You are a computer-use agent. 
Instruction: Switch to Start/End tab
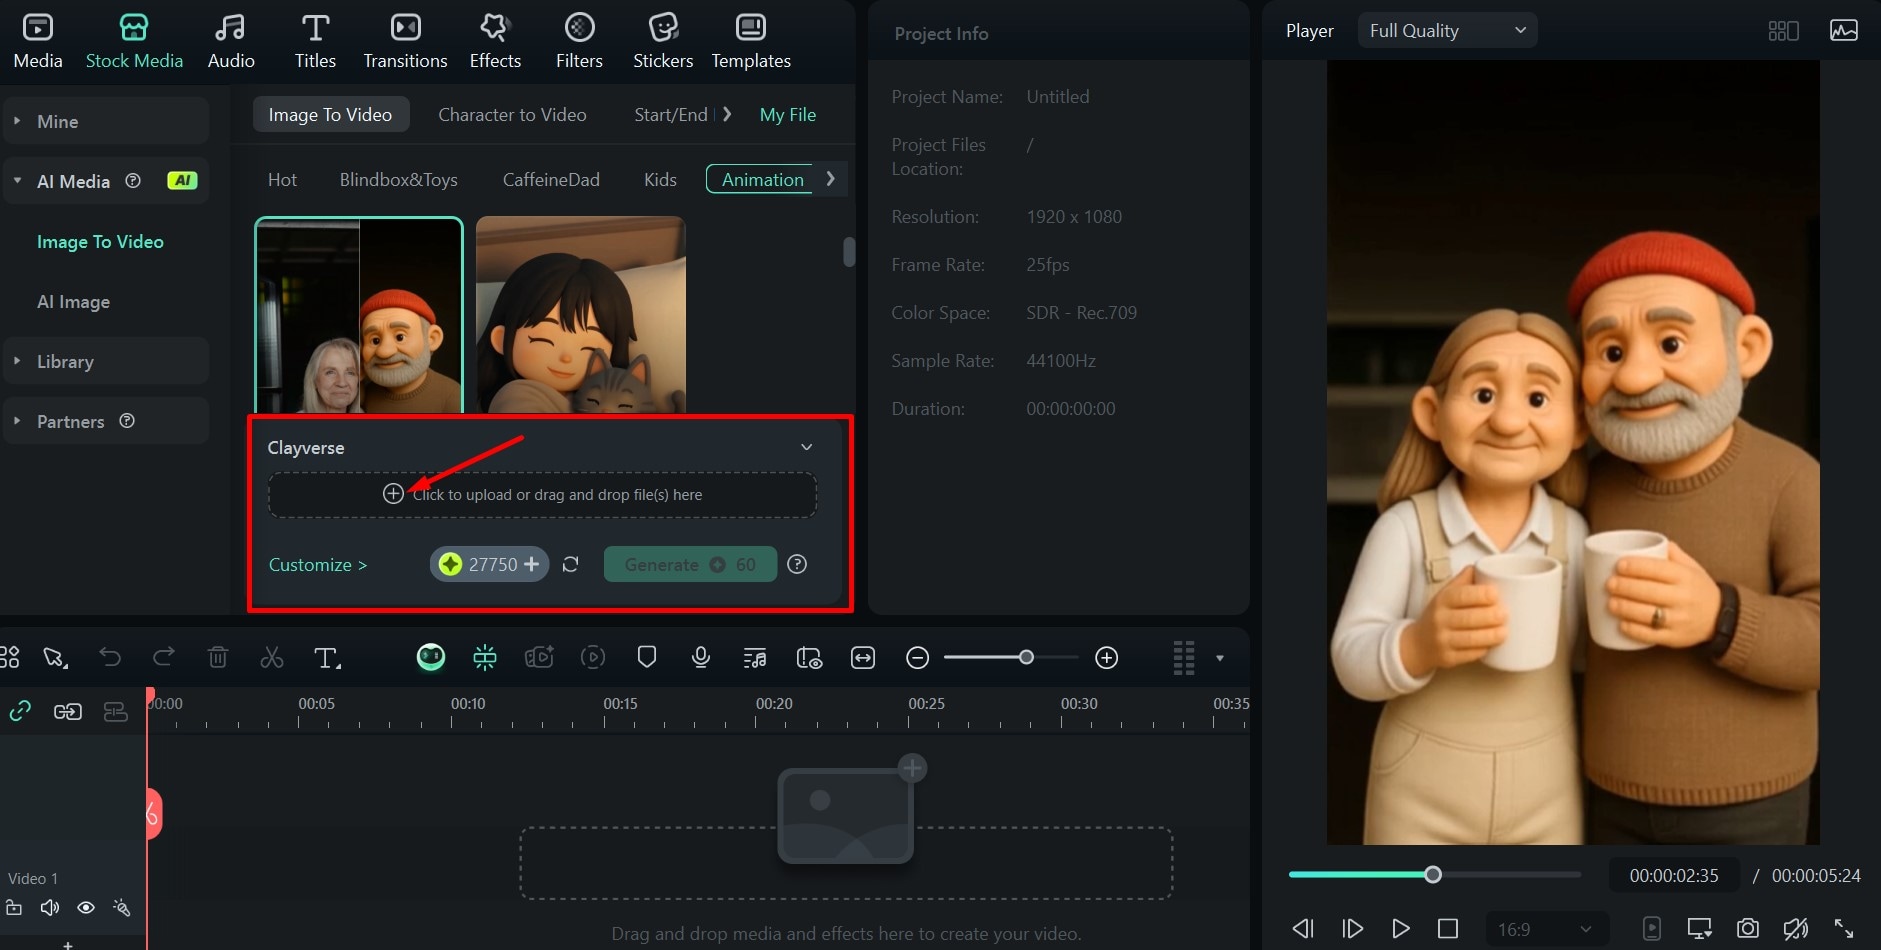point(670,115)
